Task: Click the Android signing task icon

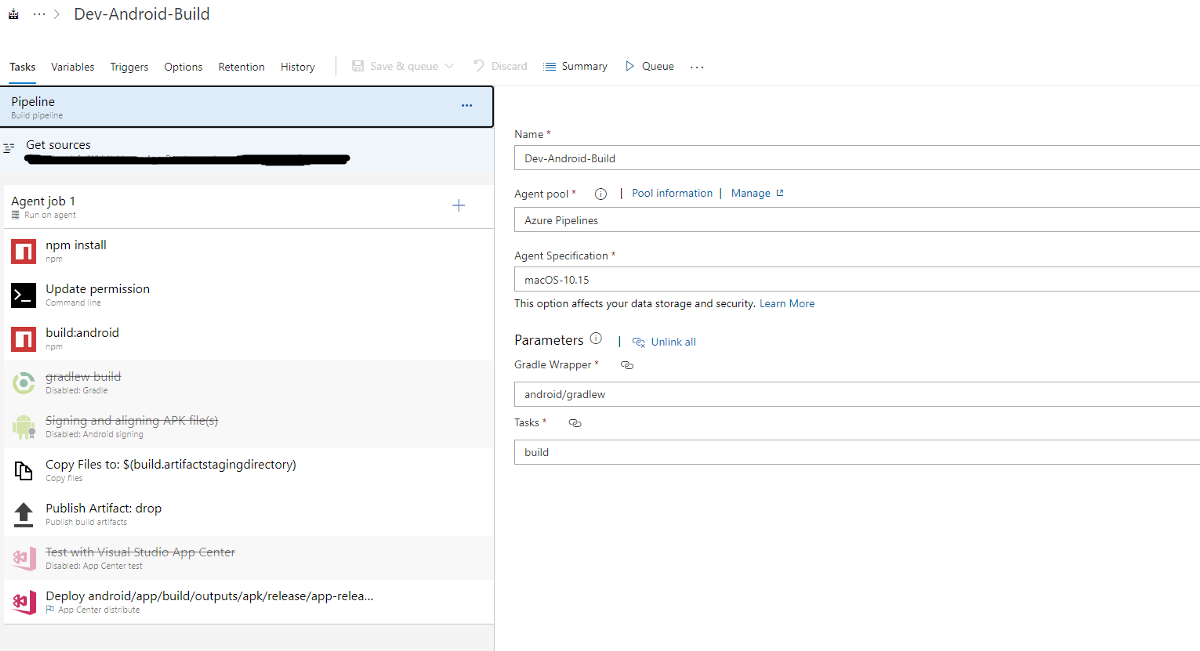Action: coord(23,427)
